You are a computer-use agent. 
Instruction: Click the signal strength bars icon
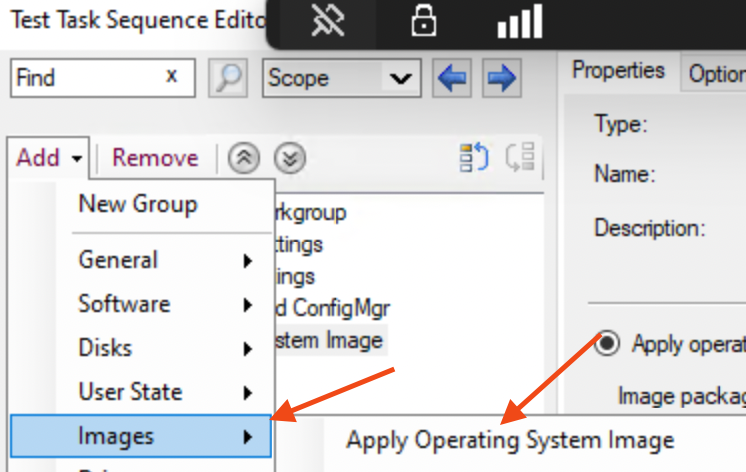[x=519, y=21]
